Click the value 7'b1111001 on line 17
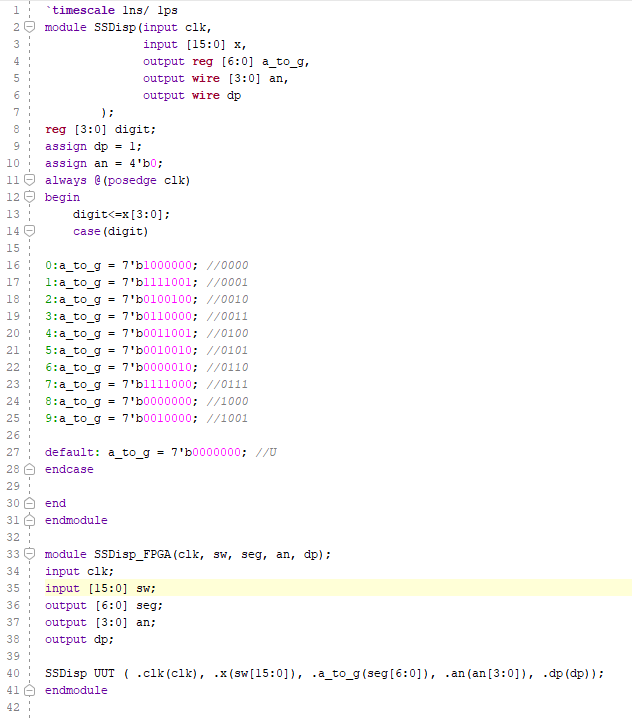 [x=157, y=282]
